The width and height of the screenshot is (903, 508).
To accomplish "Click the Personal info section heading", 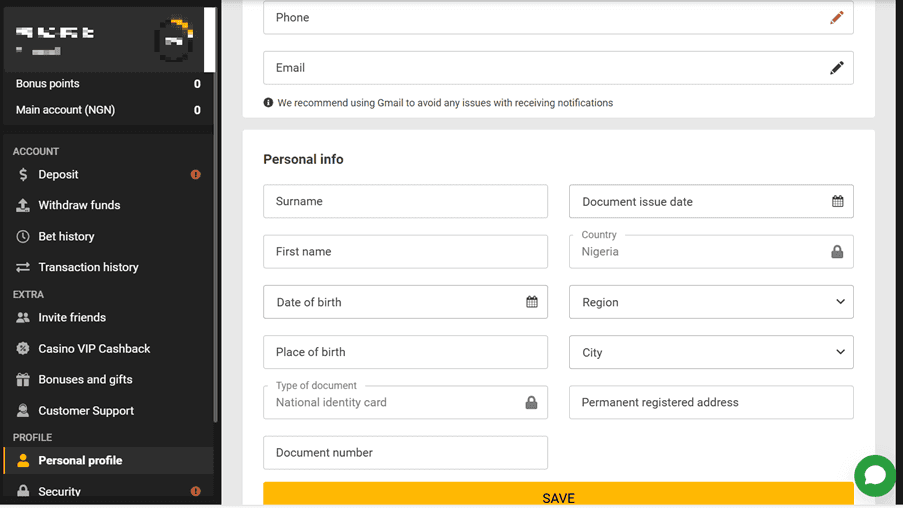I will point(303,160).
